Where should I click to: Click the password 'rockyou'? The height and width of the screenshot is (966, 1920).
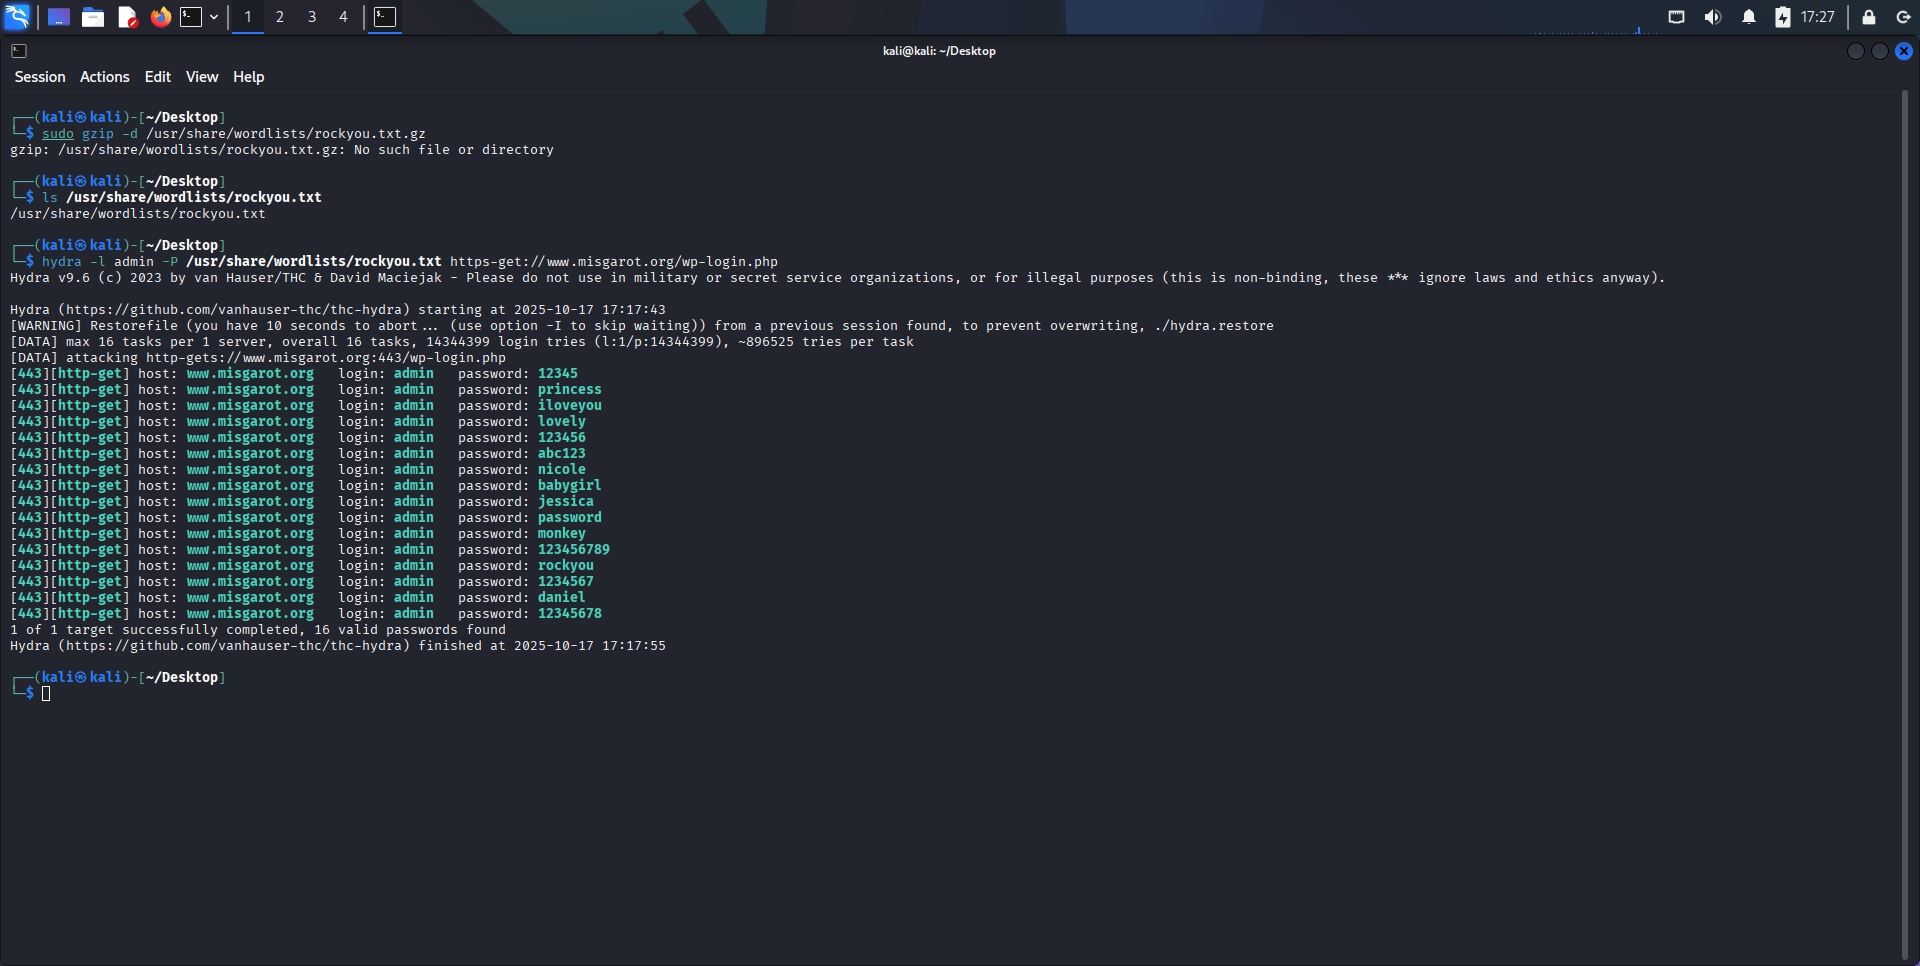pyautogui.click(x=566, y=566)
